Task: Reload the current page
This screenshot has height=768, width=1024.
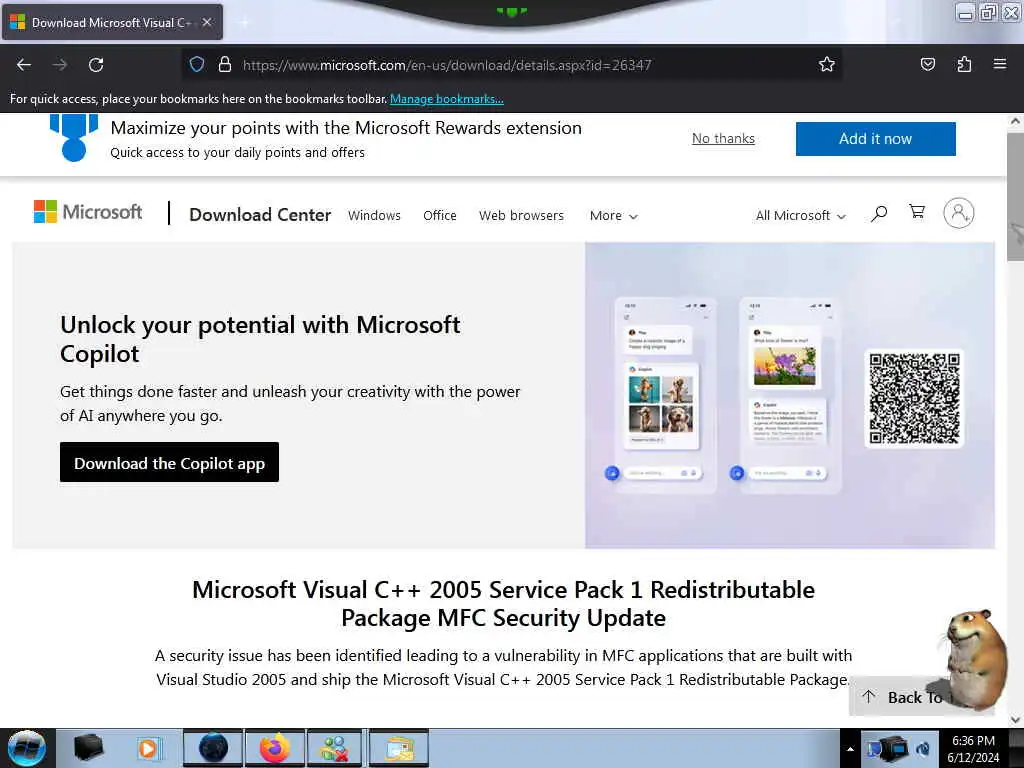Action: tap(96, 65)
